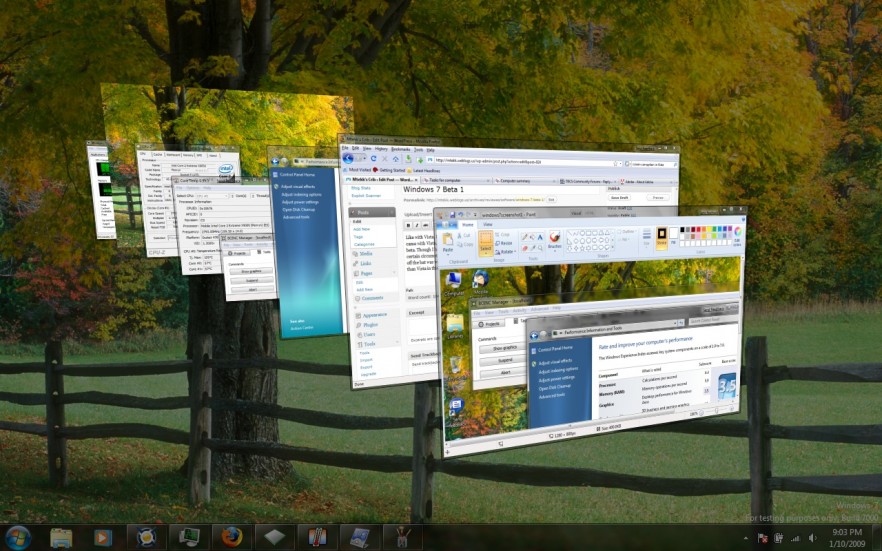This screenshot has height=551, width=882.
Task: Open Paint taskbar button with brushes cup
Action: 403,538
